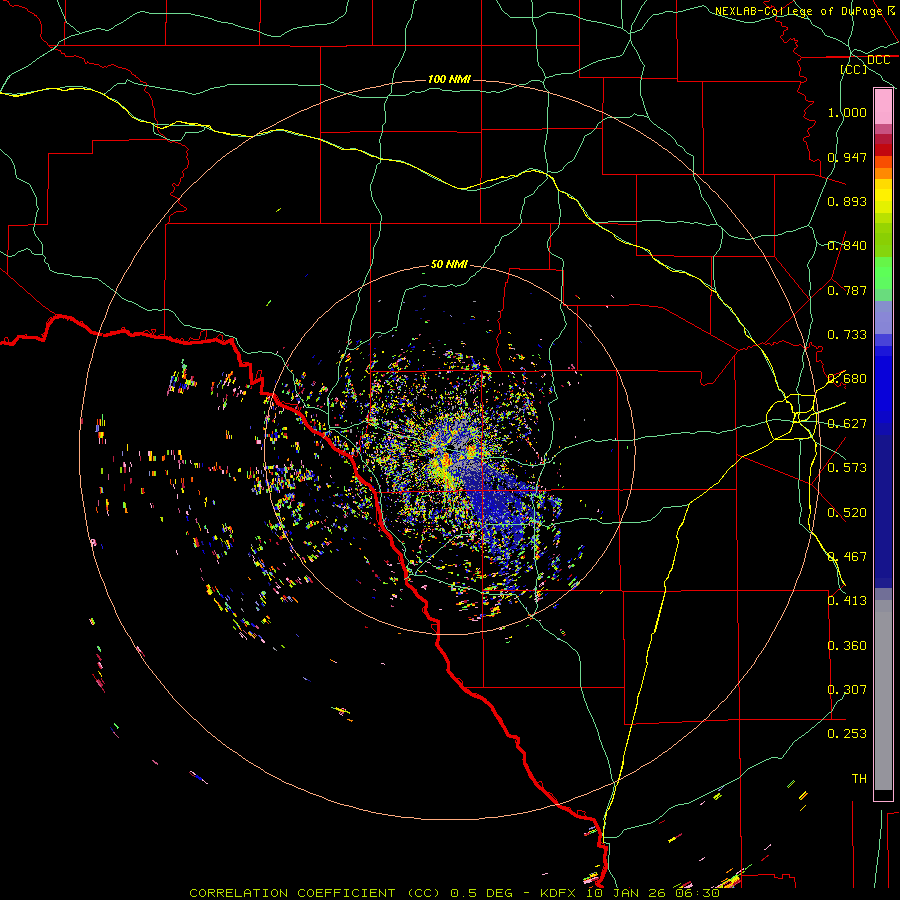Click the CORRELATION COEFFICIENT (CC) caption text
900x900 pixels.
pyautogui.click(x=314, y=893)
